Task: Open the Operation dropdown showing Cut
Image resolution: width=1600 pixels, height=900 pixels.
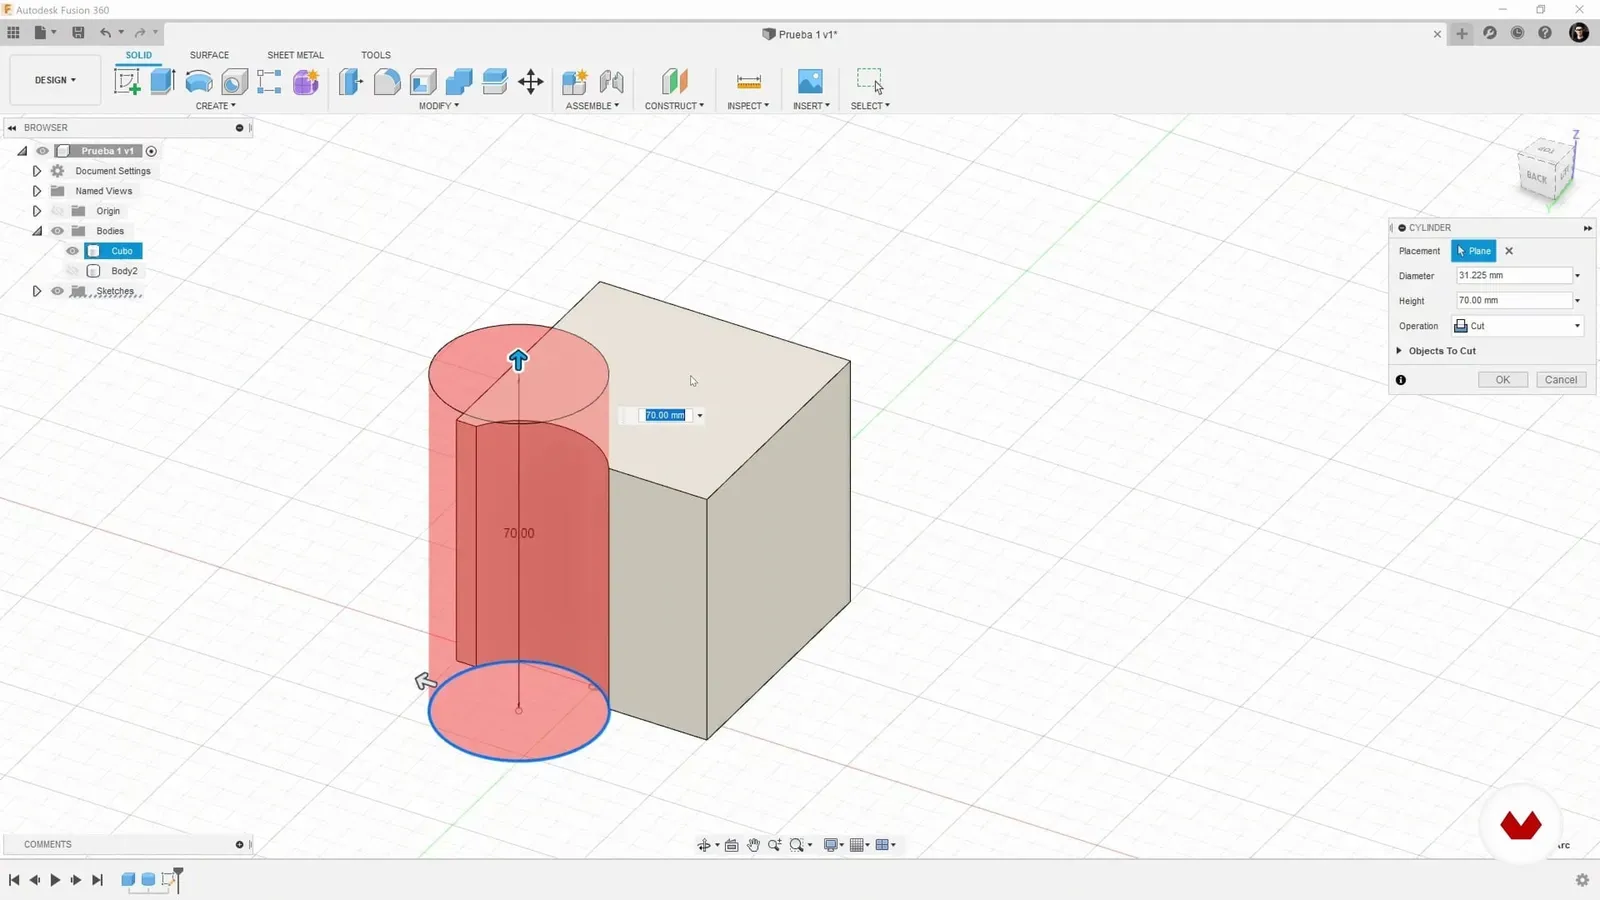Action: tap(1517, 326)
